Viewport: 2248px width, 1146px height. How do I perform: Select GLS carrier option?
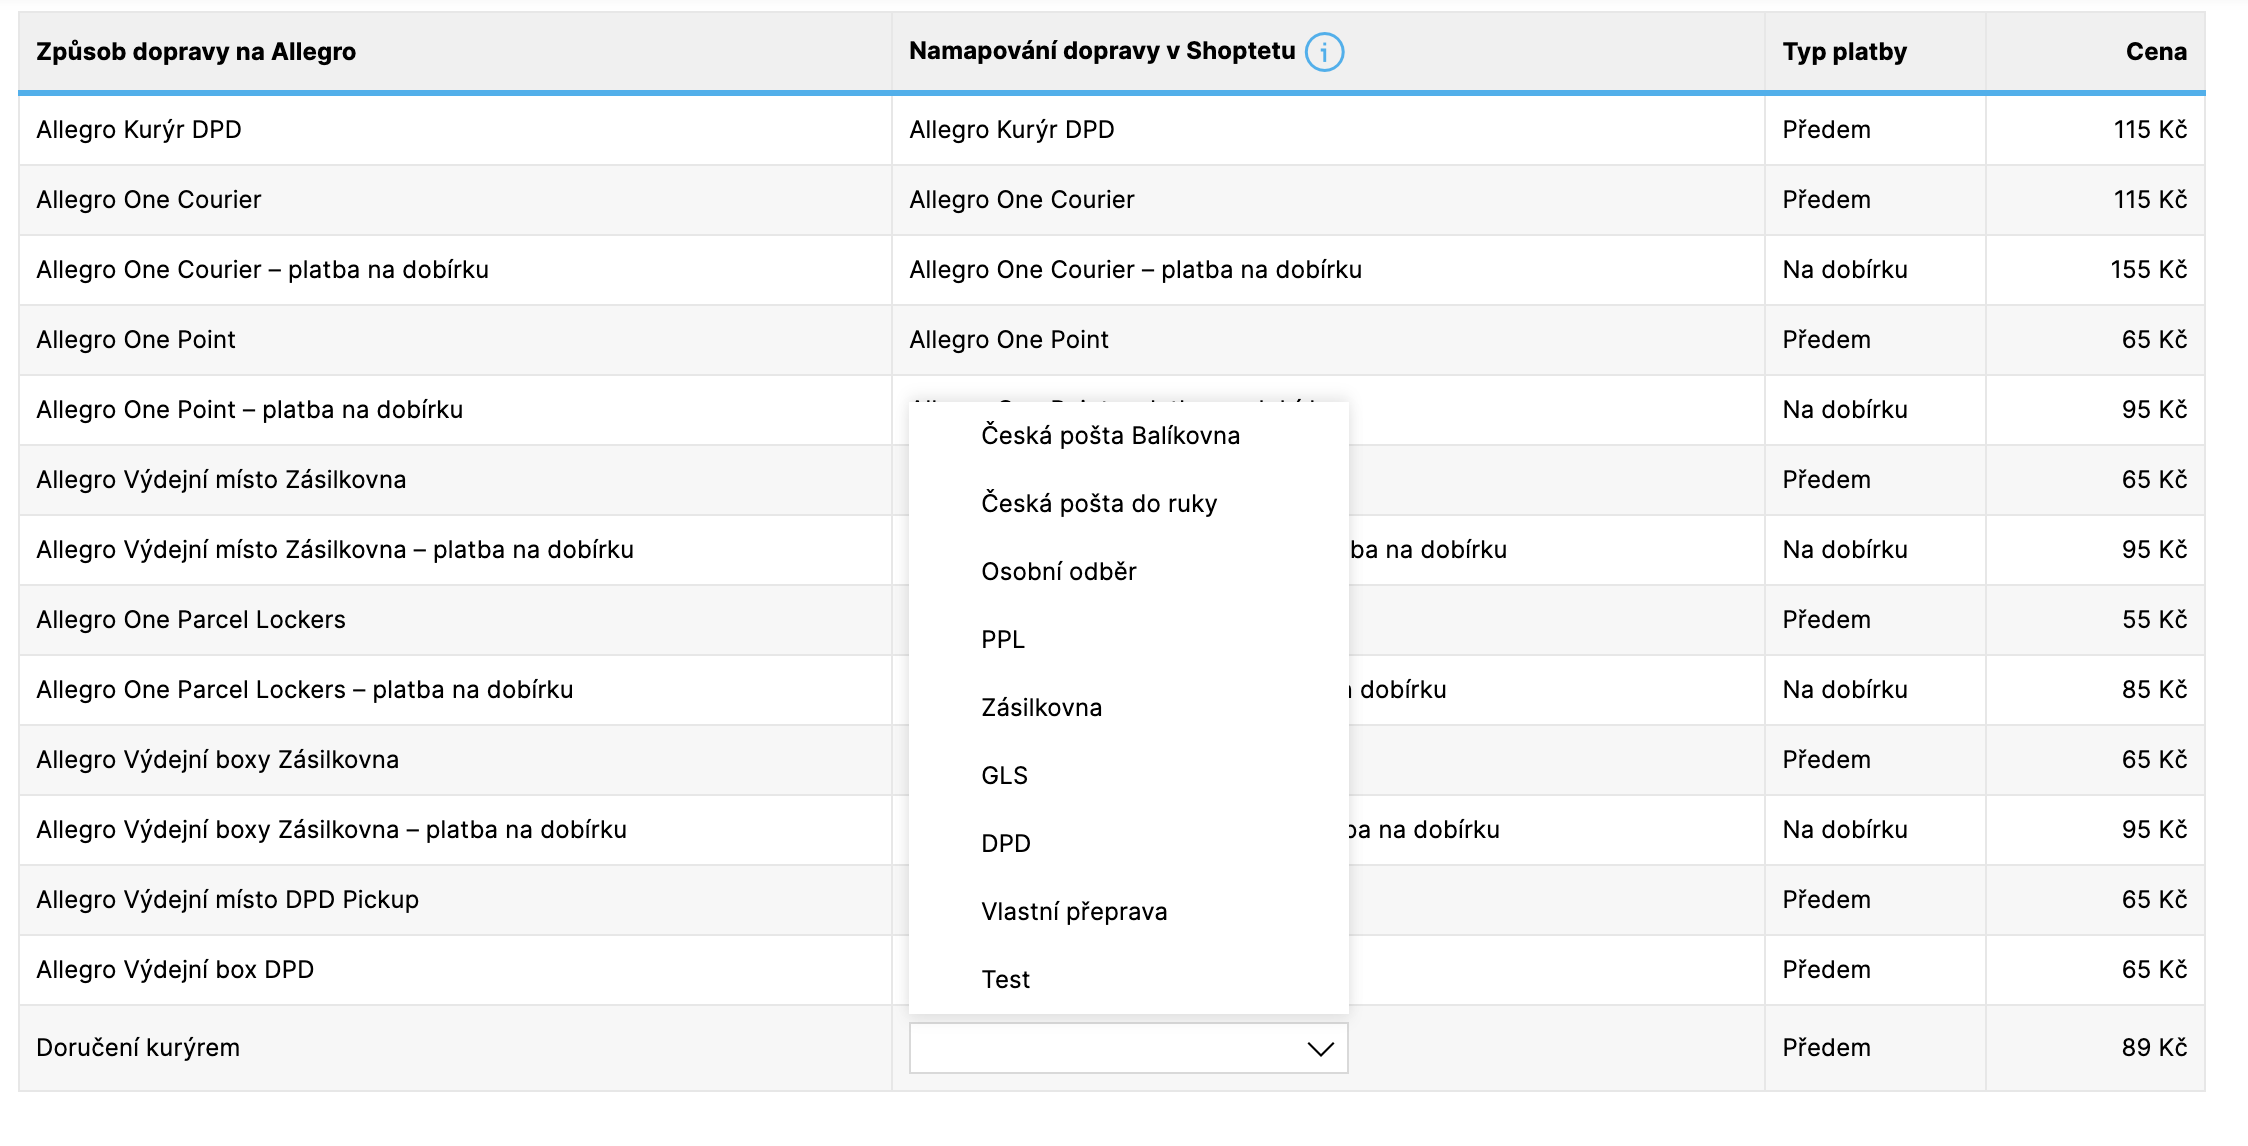click(1004, 776)
